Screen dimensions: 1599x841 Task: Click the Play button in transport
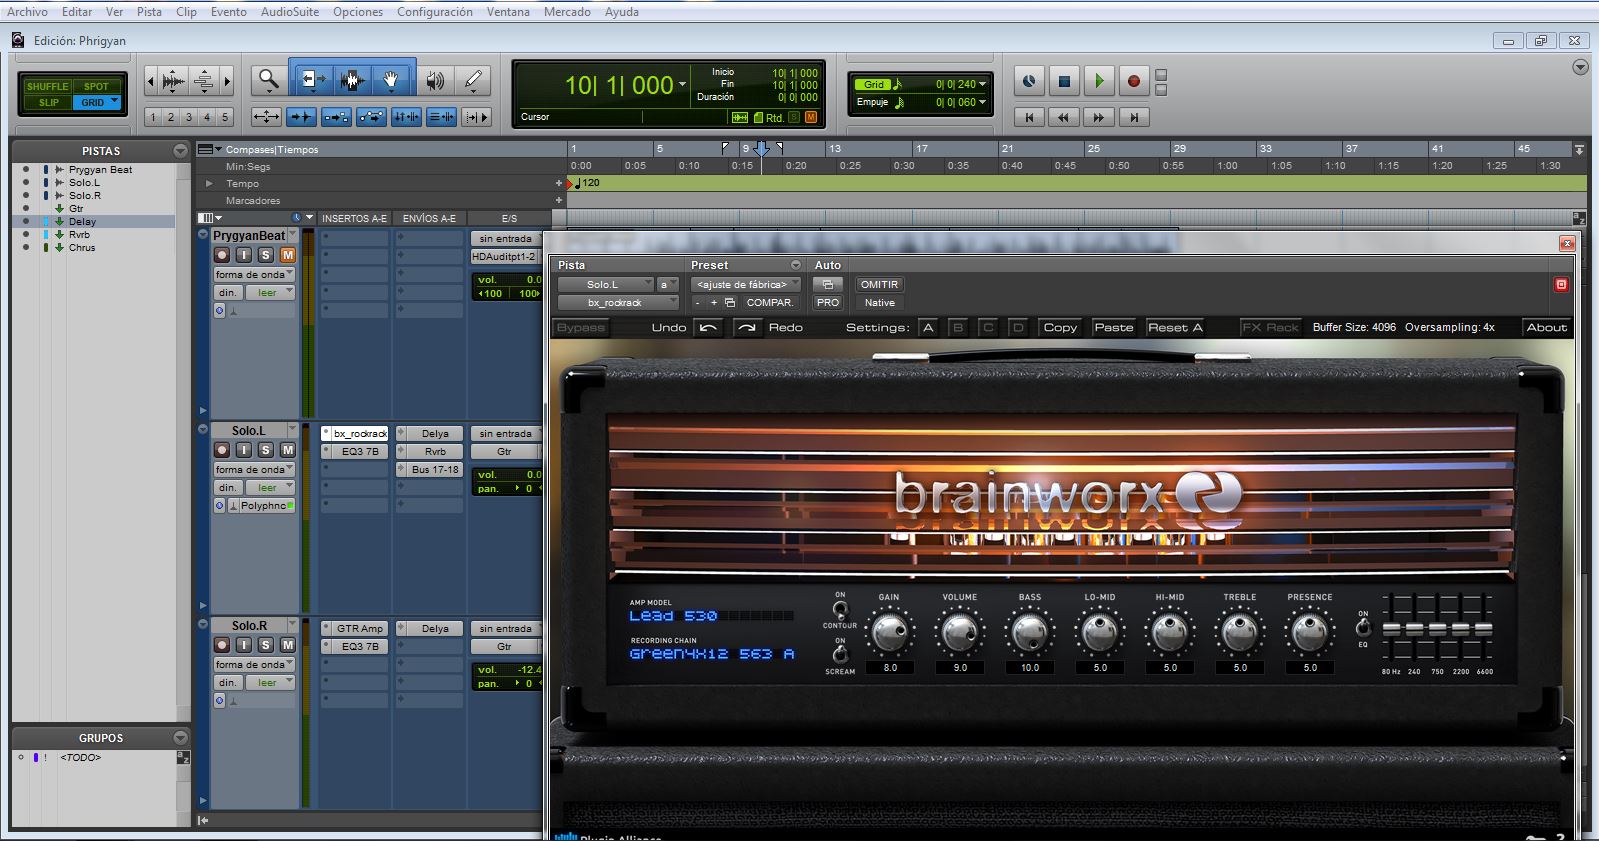click(1098, 81)
